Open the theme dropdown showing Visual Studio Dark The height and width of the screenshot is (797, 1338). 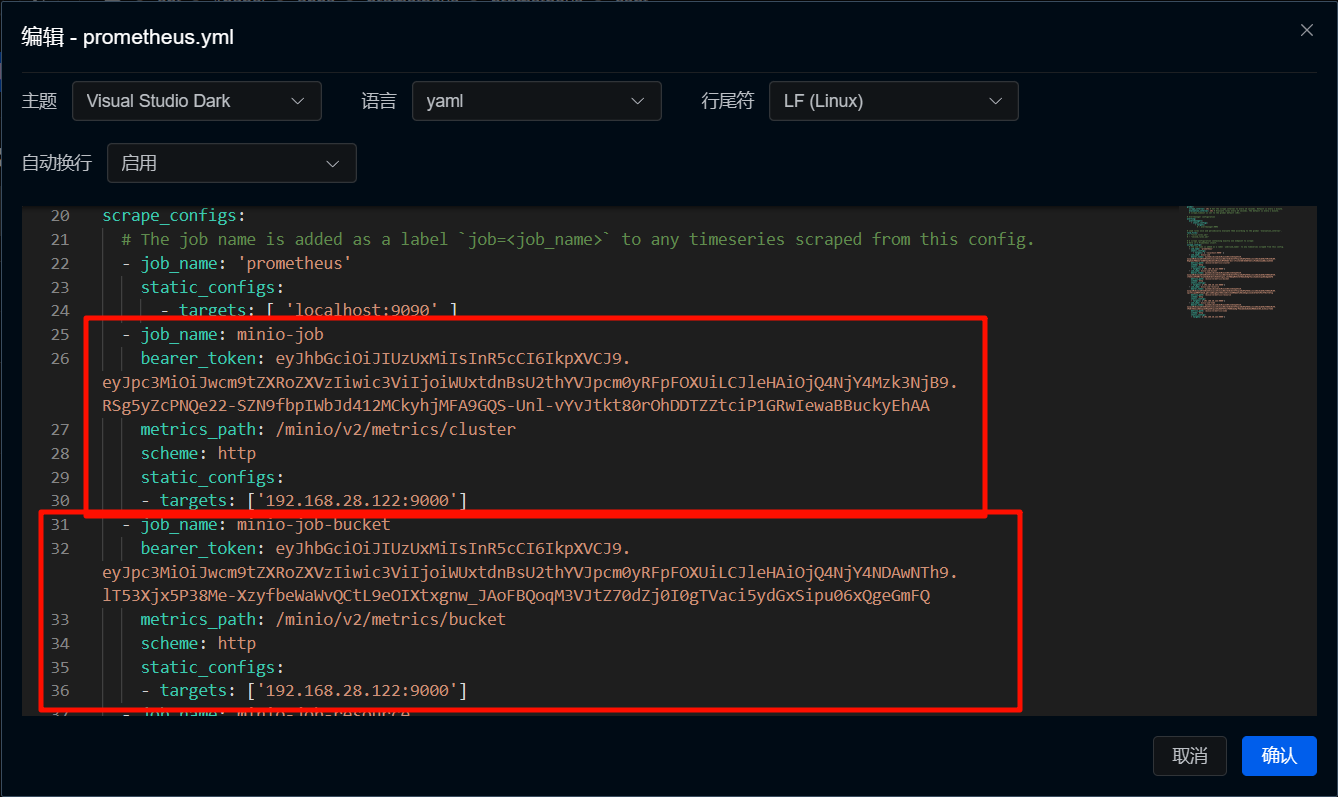pyautogui.click(x=197, y=101)
